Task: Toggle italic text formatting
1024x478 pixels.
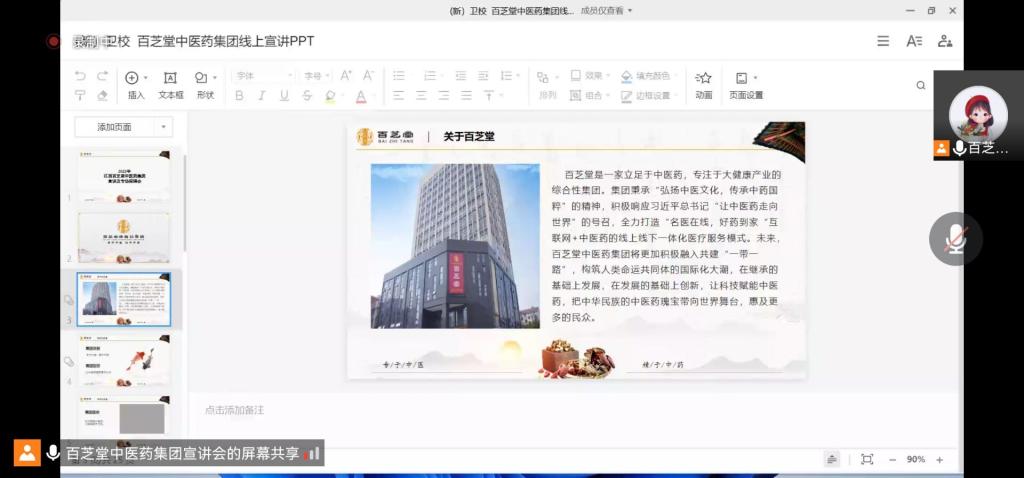Action: coord(261,96)
